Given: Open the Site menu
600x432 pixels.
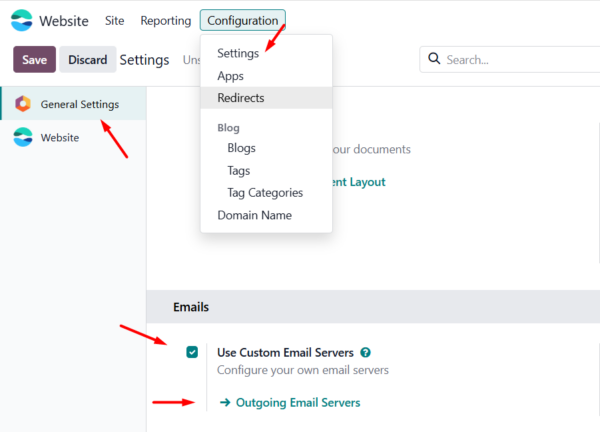Looking at the screenshot, I should pyautogui.click(x=114, y=20).
